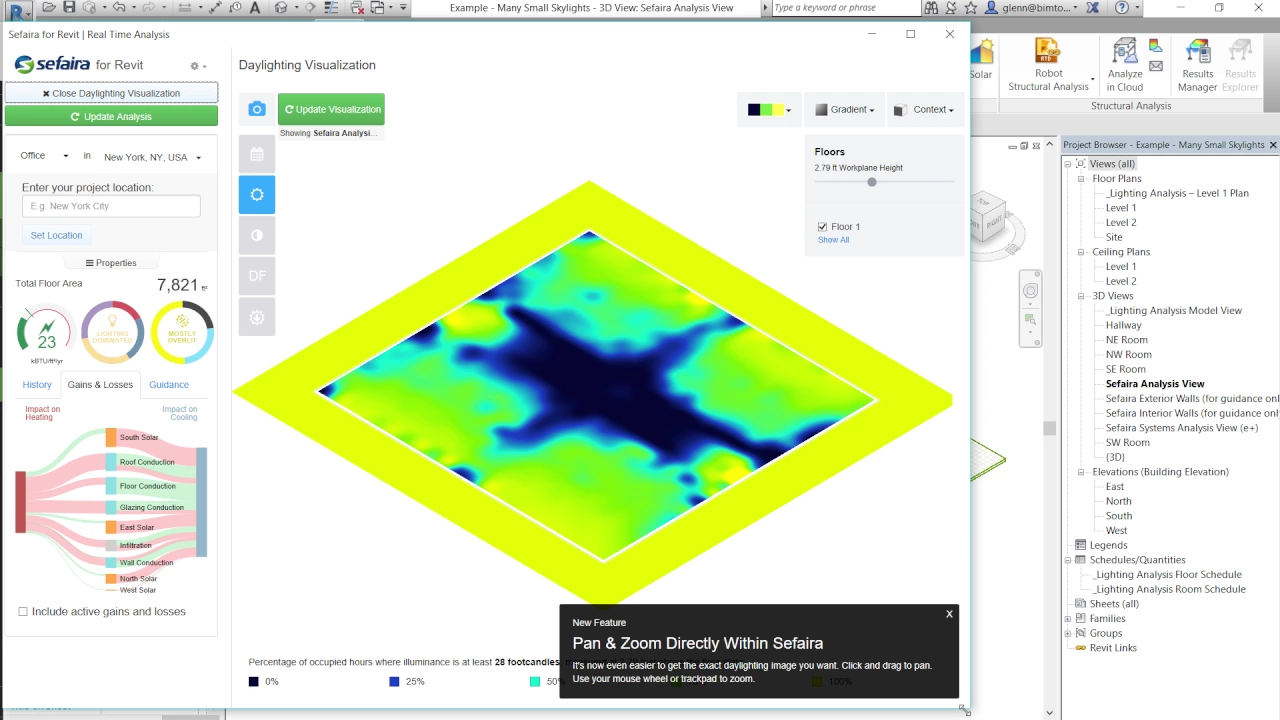Click the steering wheel icon on Revit navigation bar
1280x720 pixels.
(x=1030, y=291)
